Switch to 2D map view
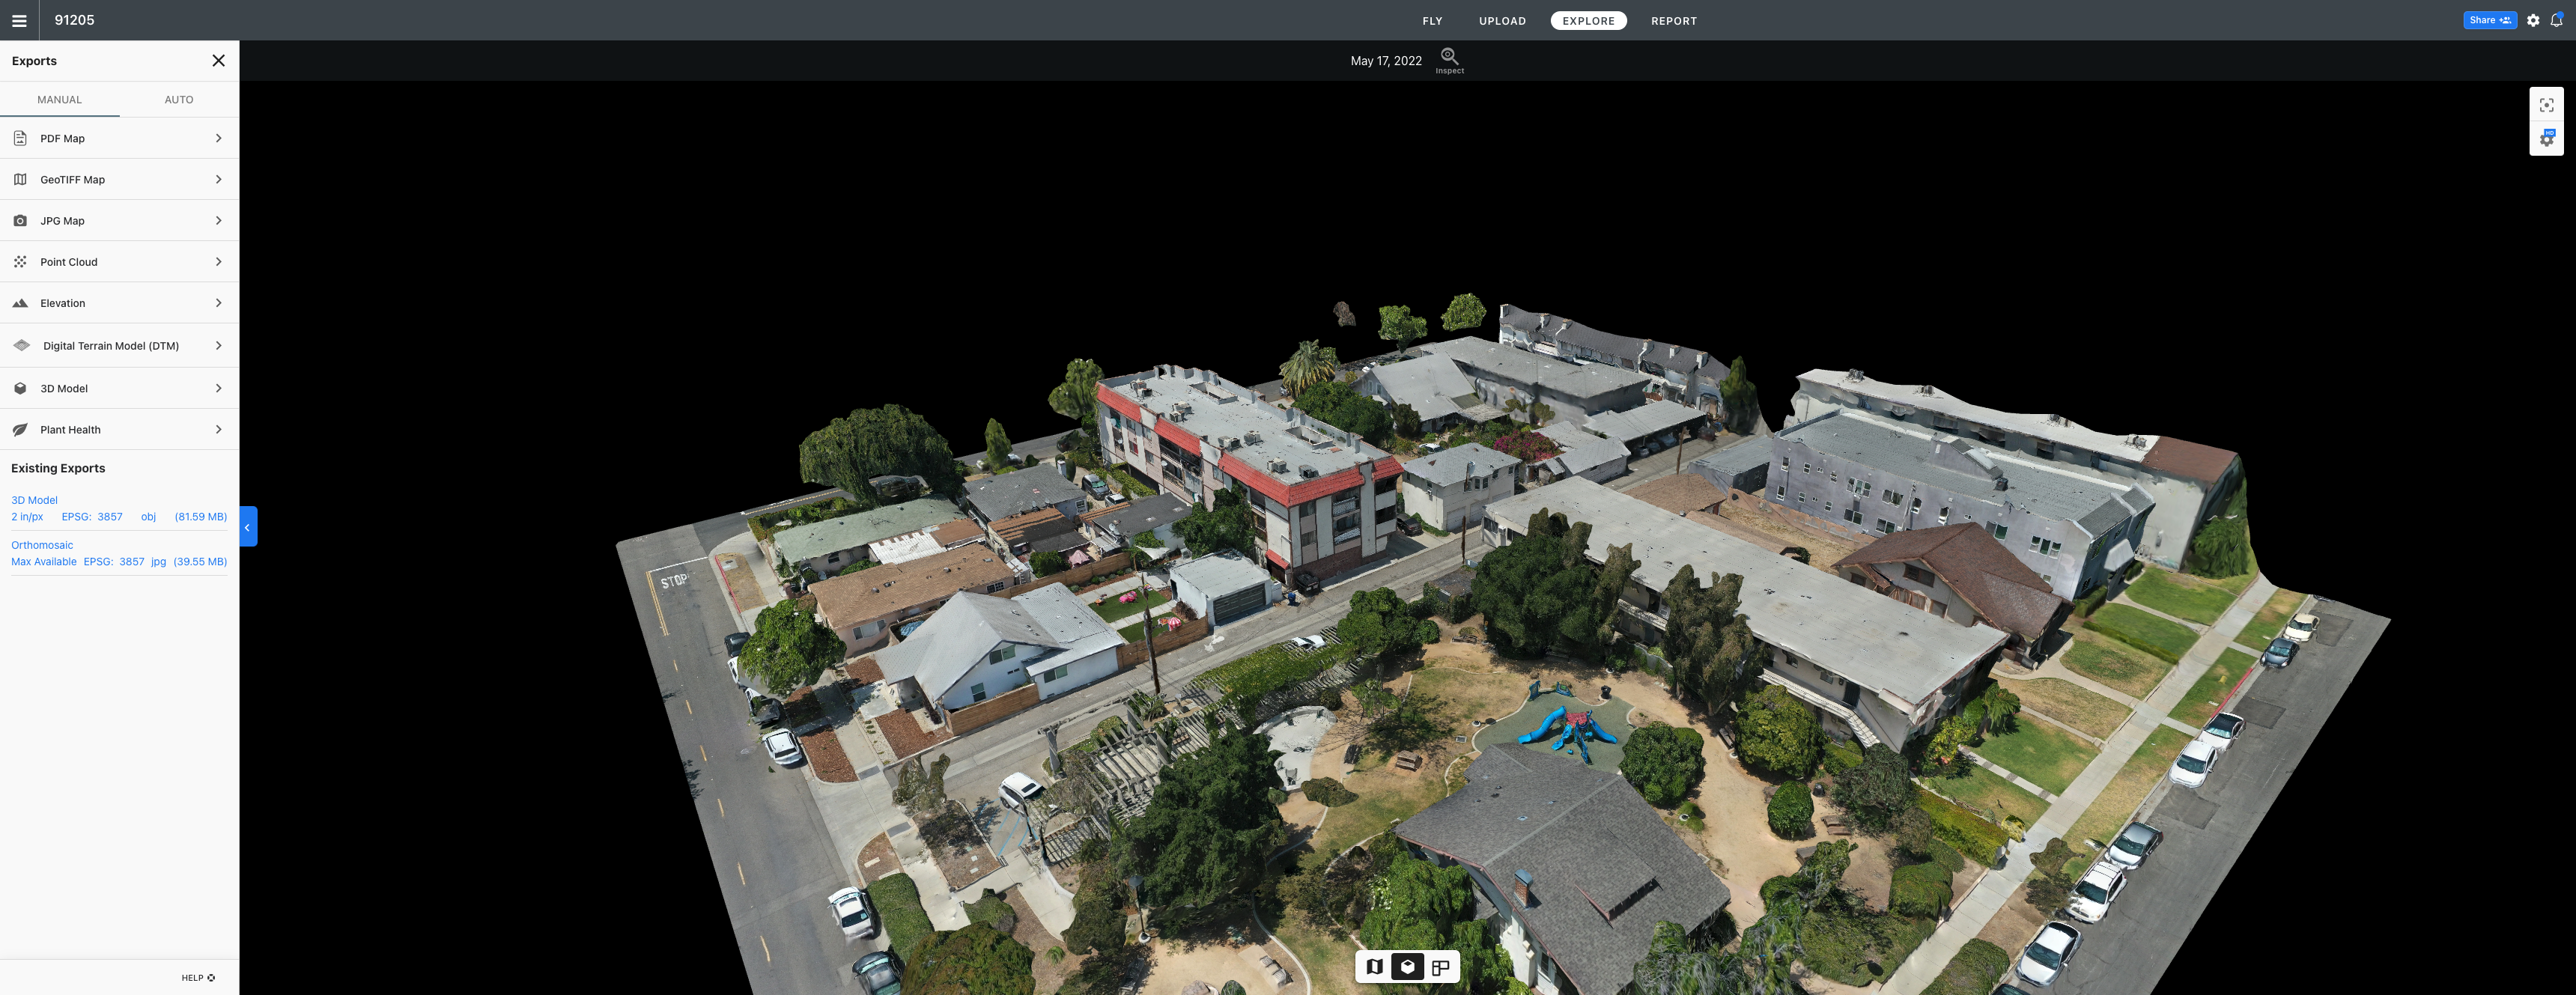Screen dimensions: 2576x995 (x=1374, y=967)
